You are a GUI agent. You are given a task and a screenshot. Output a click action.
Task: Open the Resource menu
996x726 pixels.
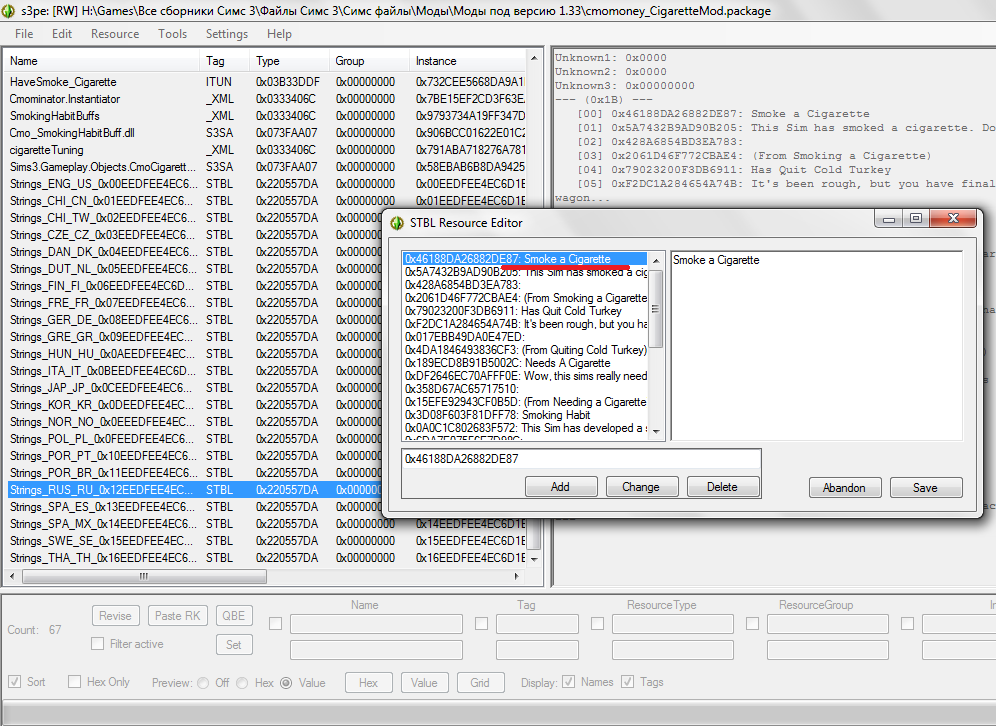pos(115,34)
